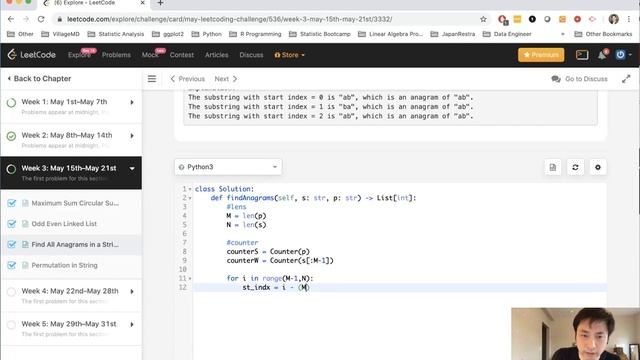Open the code notes document icon
The width and height of the screenshot is (640, 360).
coord(553,167)
